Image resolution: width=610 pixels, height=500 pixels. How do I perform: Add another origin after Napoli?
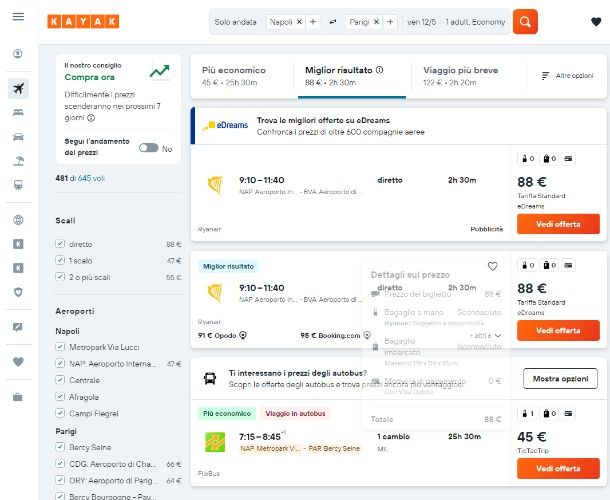(313, 22)
